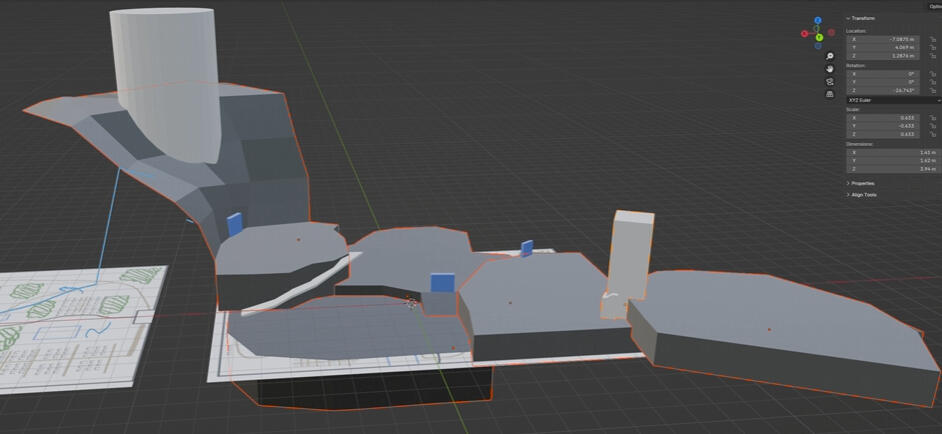Toggle lock on Location X
Image resolution: width=942 pixels, height=434 pixels.
pyautogui.click(x=932, y=39)
